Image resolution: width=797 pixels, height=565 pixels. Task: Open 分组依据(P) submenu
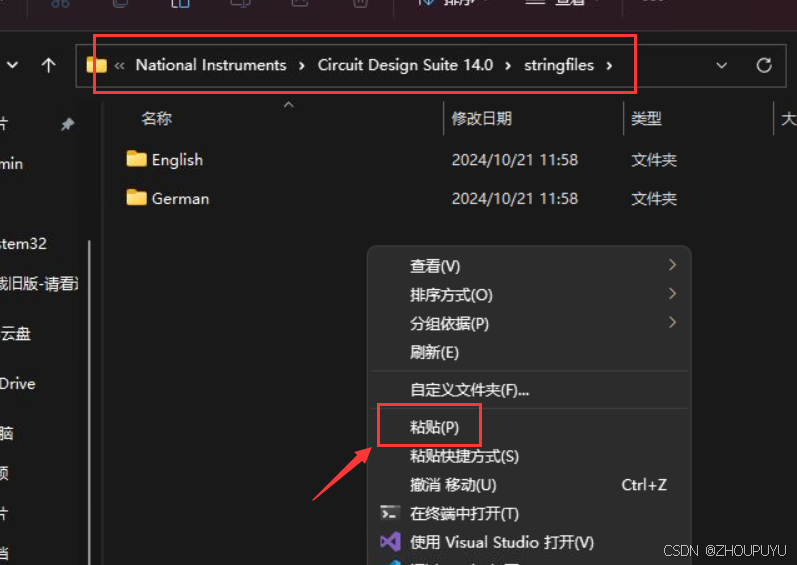[529, 324]
